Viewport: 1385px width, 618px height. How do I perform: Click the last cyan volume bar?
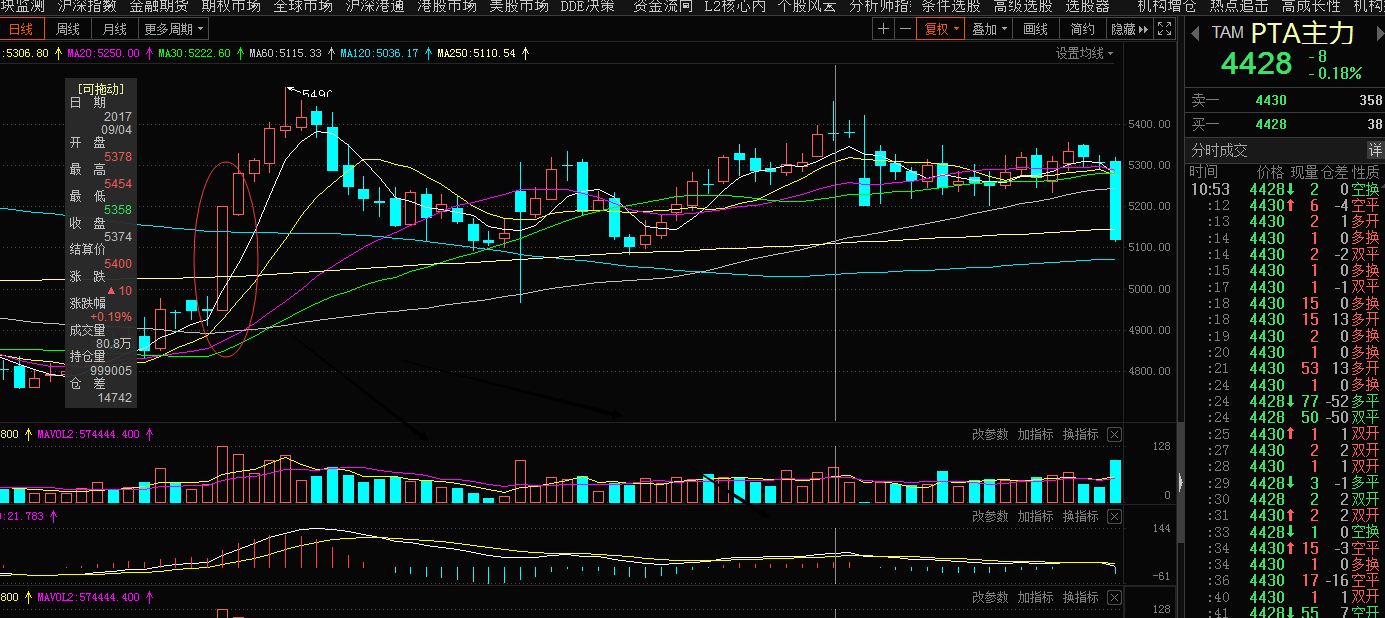pos(1115,481)
